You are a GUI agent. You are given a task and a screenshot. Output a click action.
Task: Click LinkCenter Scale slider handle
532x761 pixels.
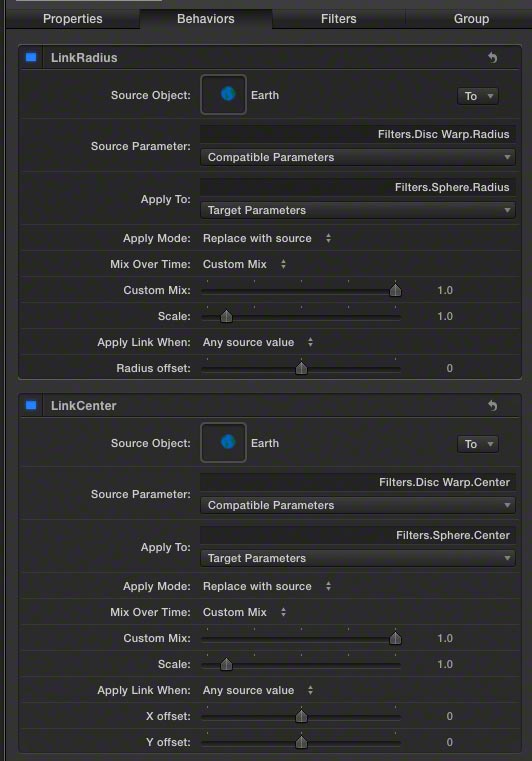point(226,664)
